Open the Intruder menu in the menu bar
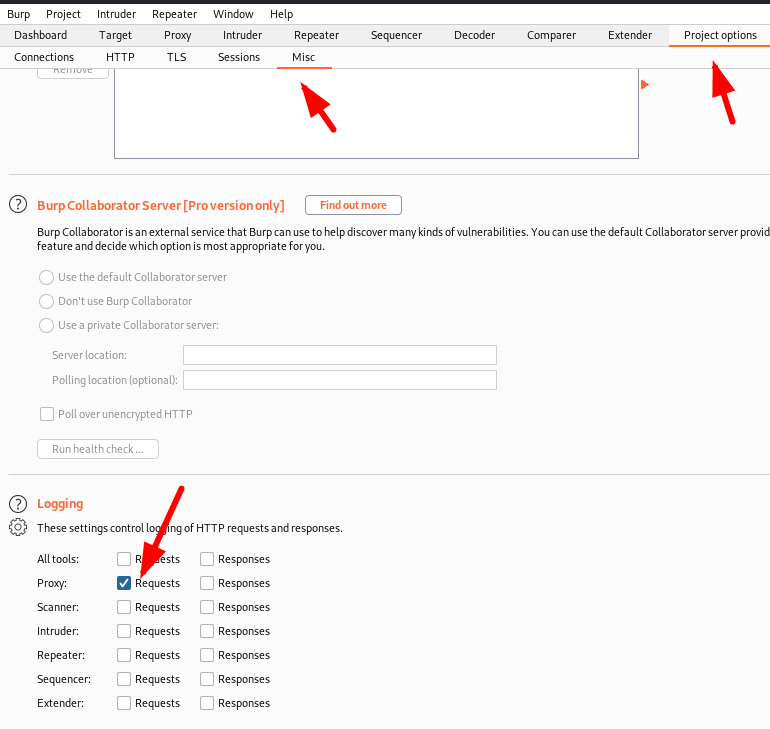The image size is (770, 729). (x=116, y=14)
